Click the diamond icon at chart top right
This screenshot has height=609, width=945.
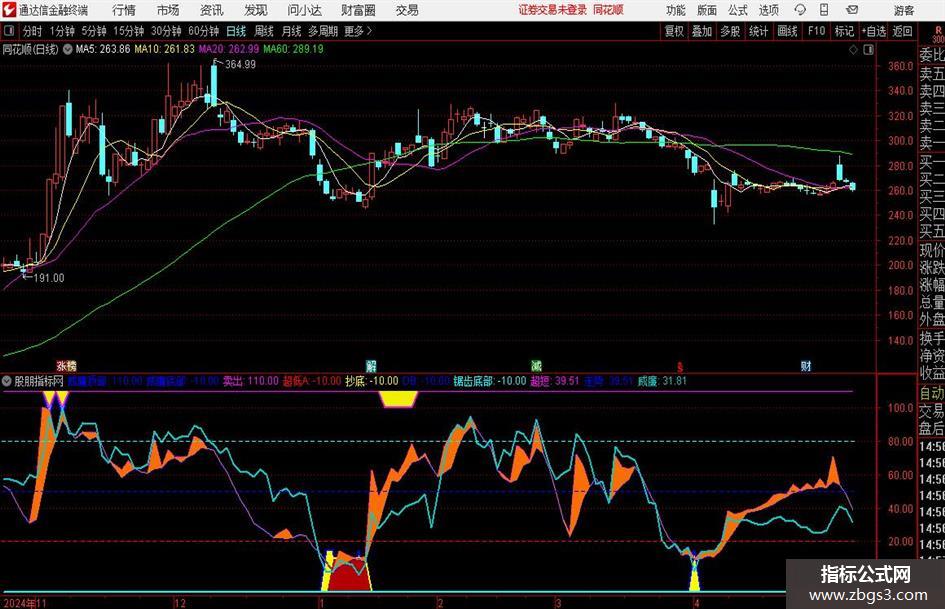[x=853, y=50]
